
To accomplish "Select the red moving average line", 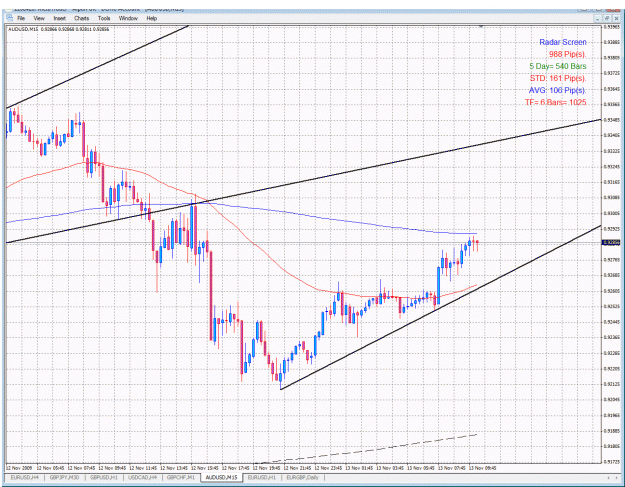I will click(255, 245).
